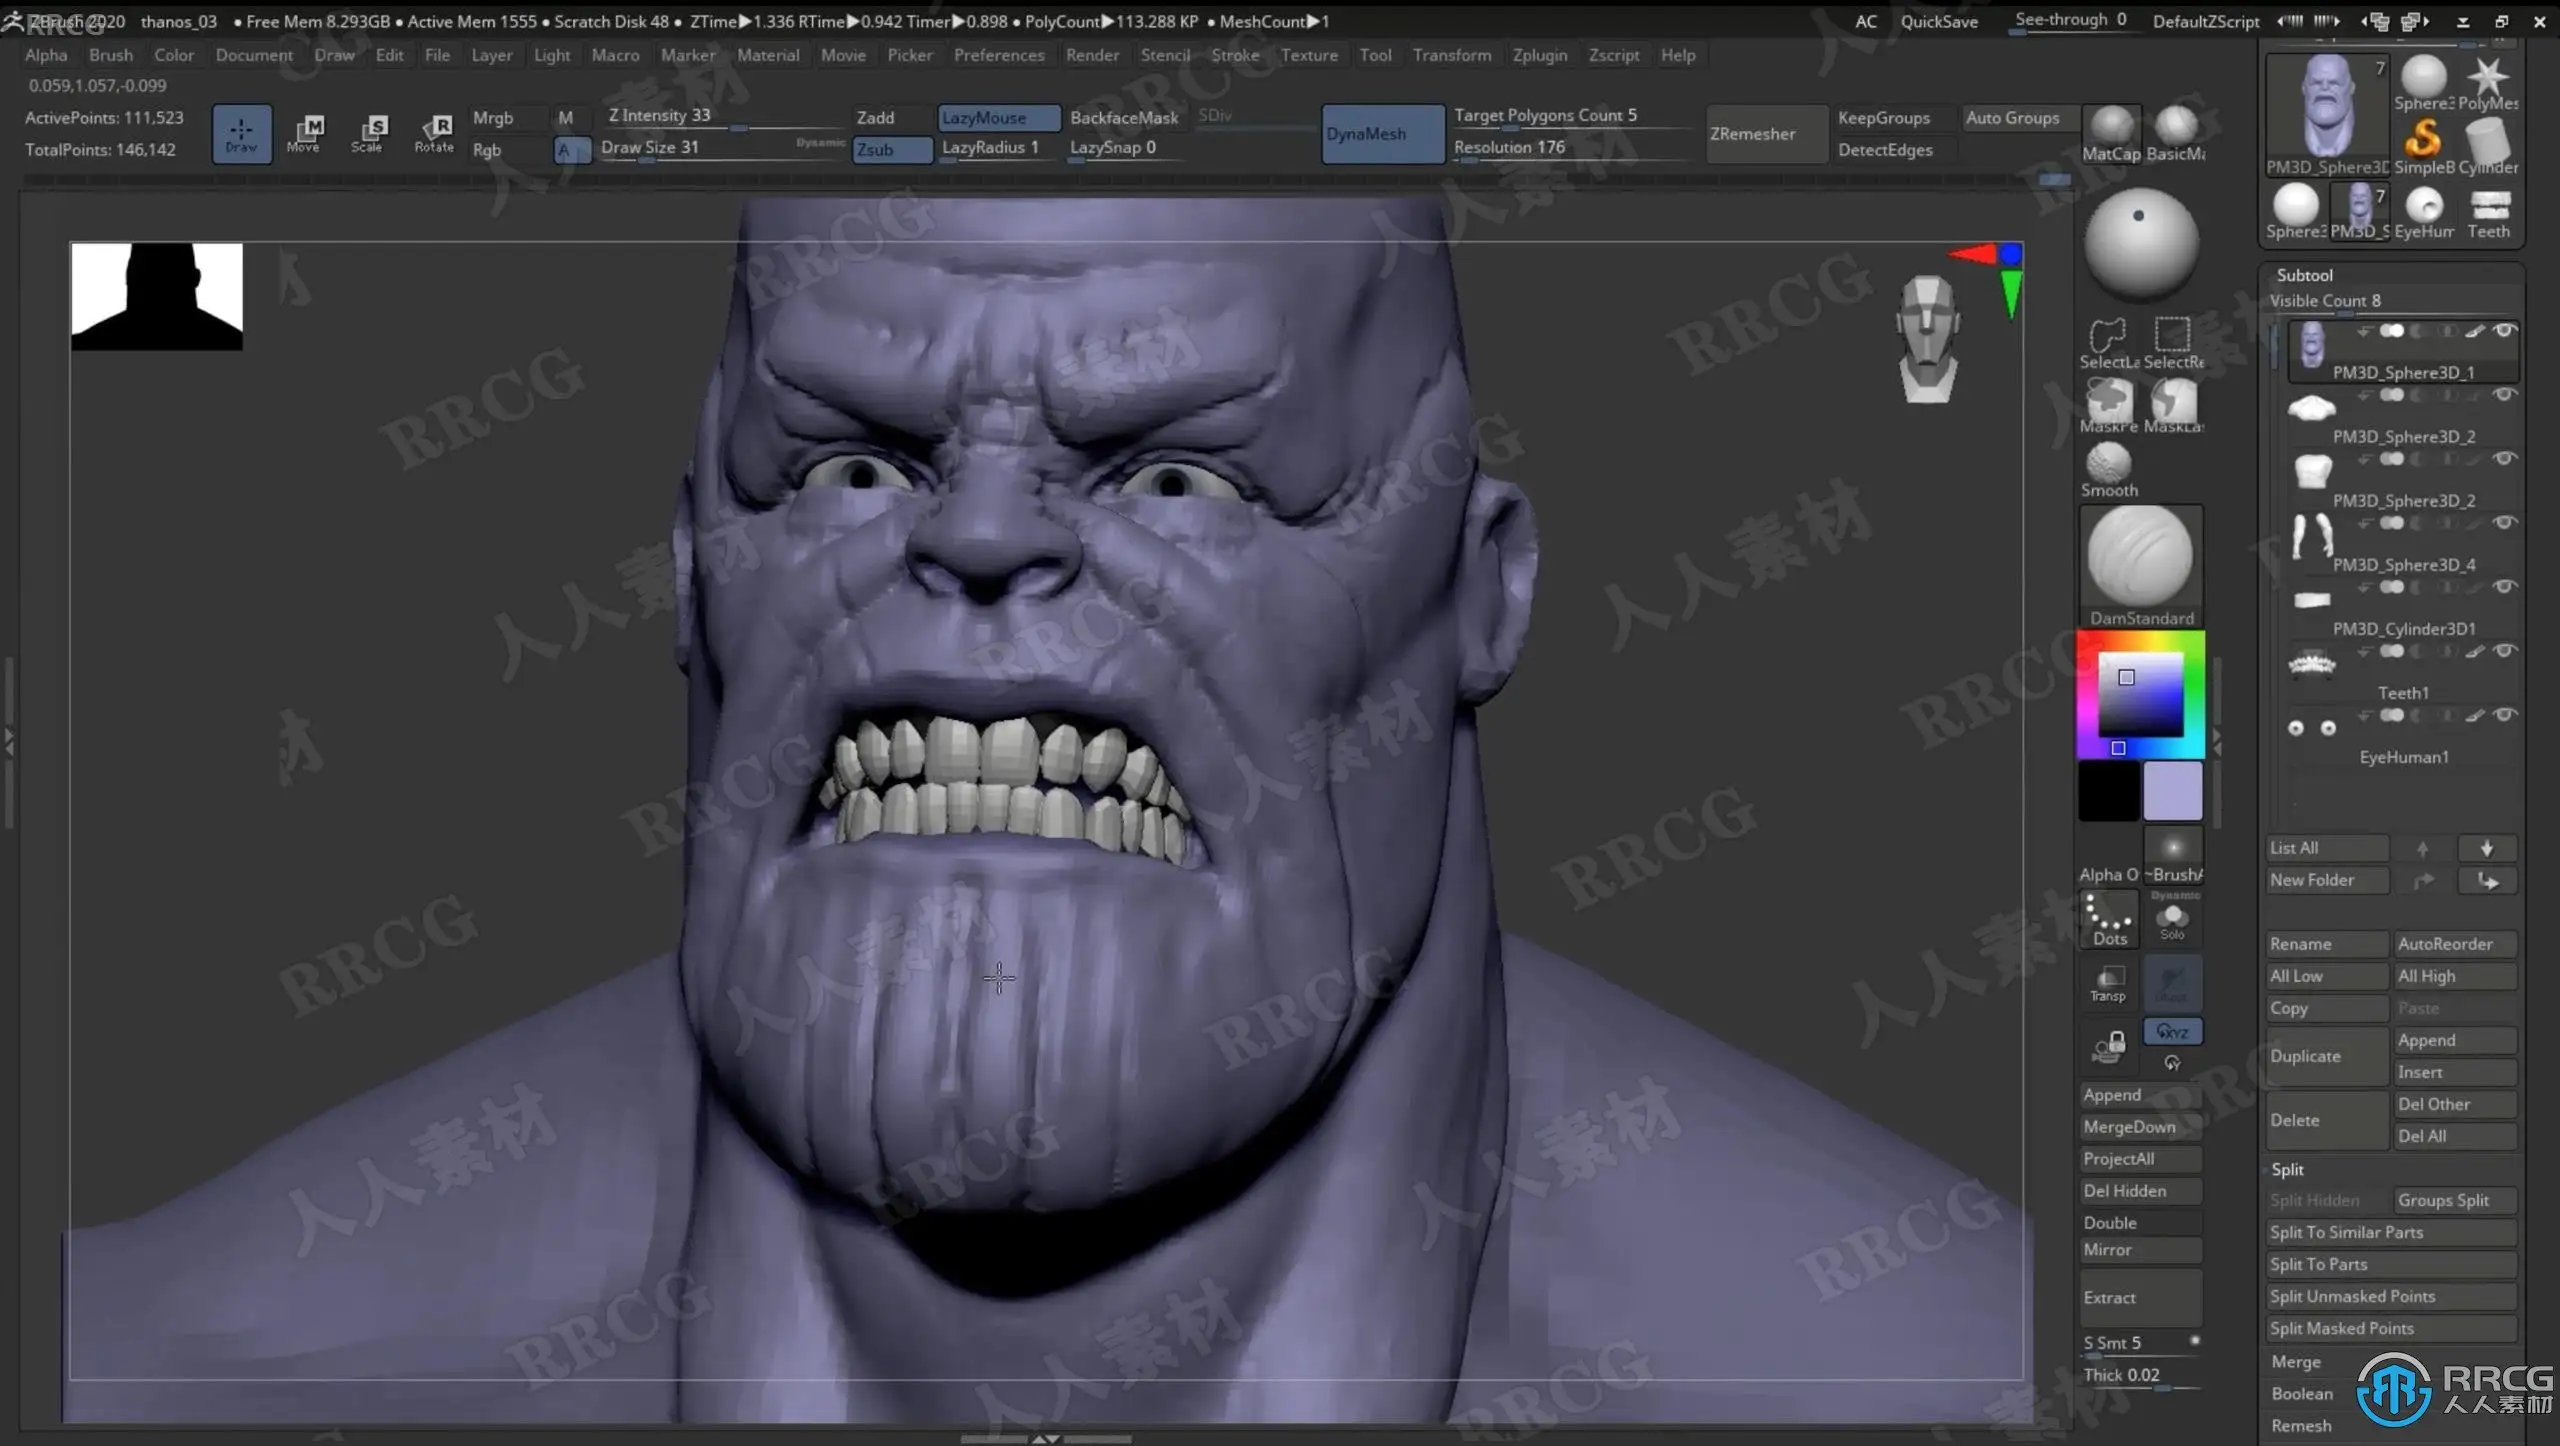Select the Scale transform tool

point(367,132)
